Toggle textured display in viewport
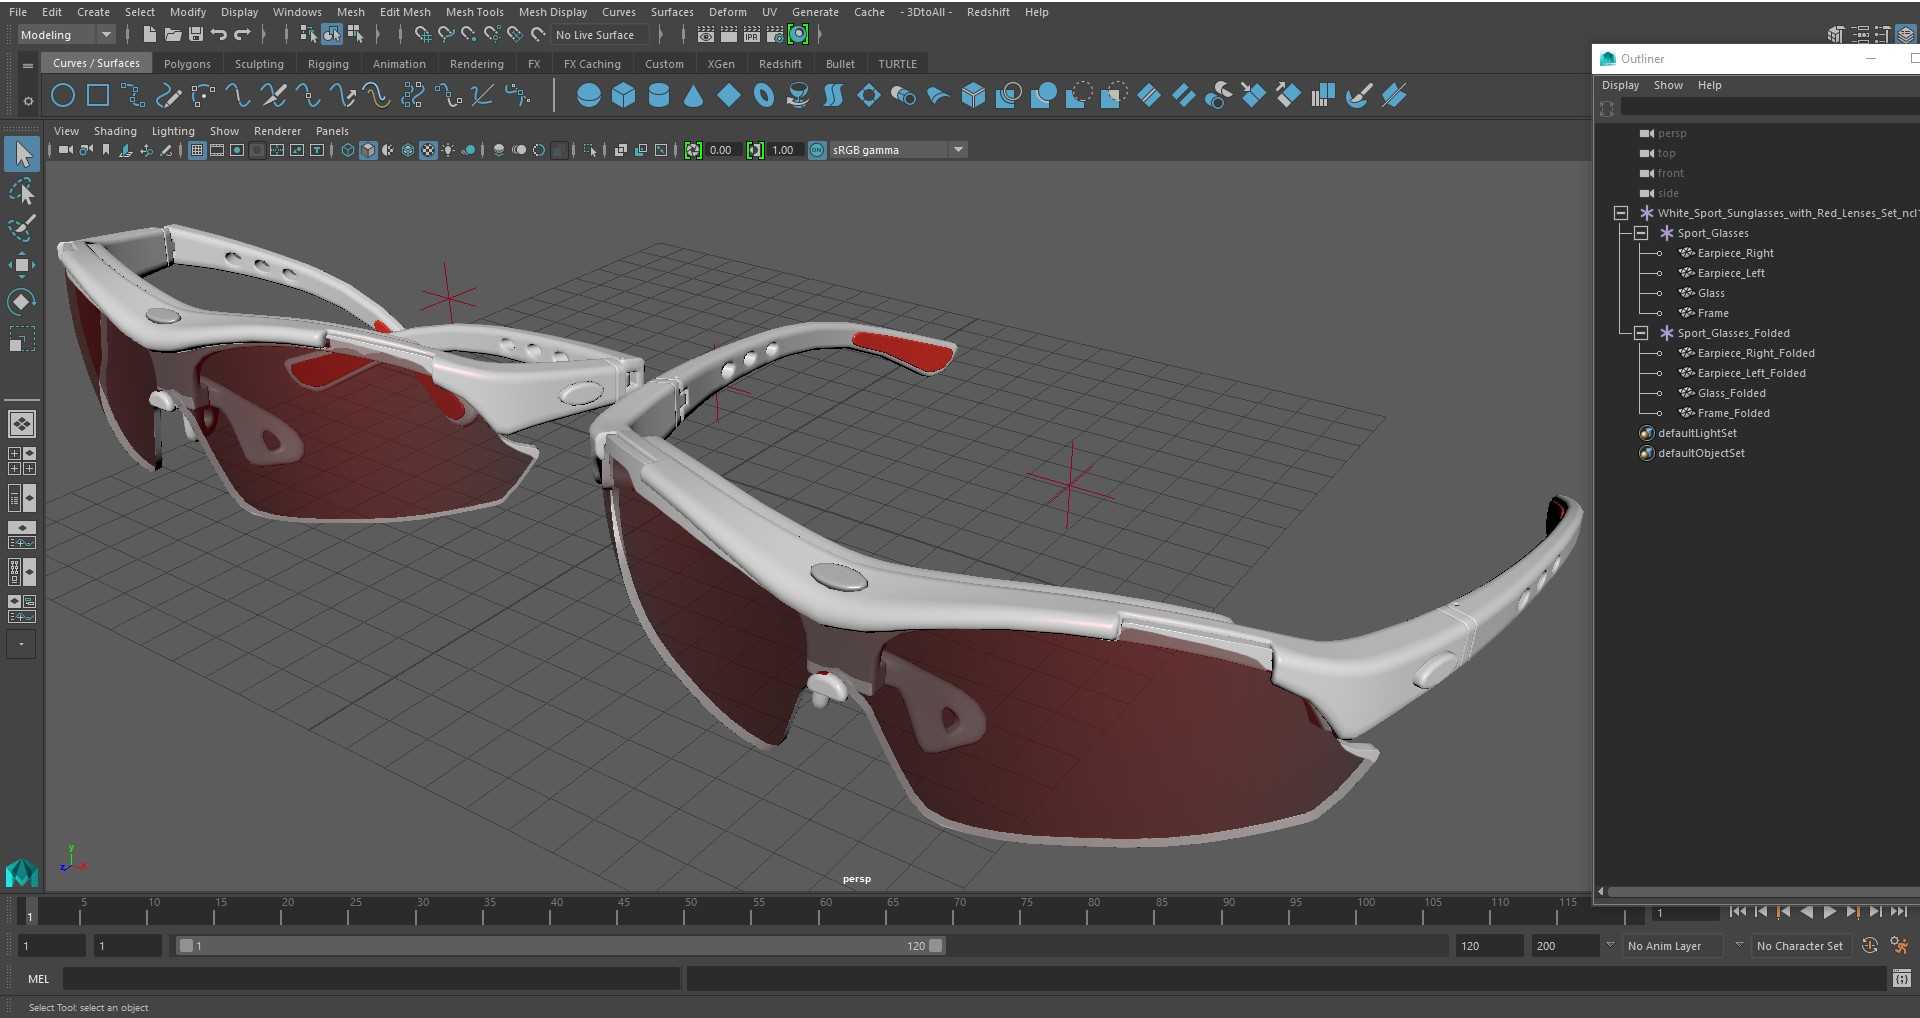Screen dimensions: 1920x1018 coord(428,150)
